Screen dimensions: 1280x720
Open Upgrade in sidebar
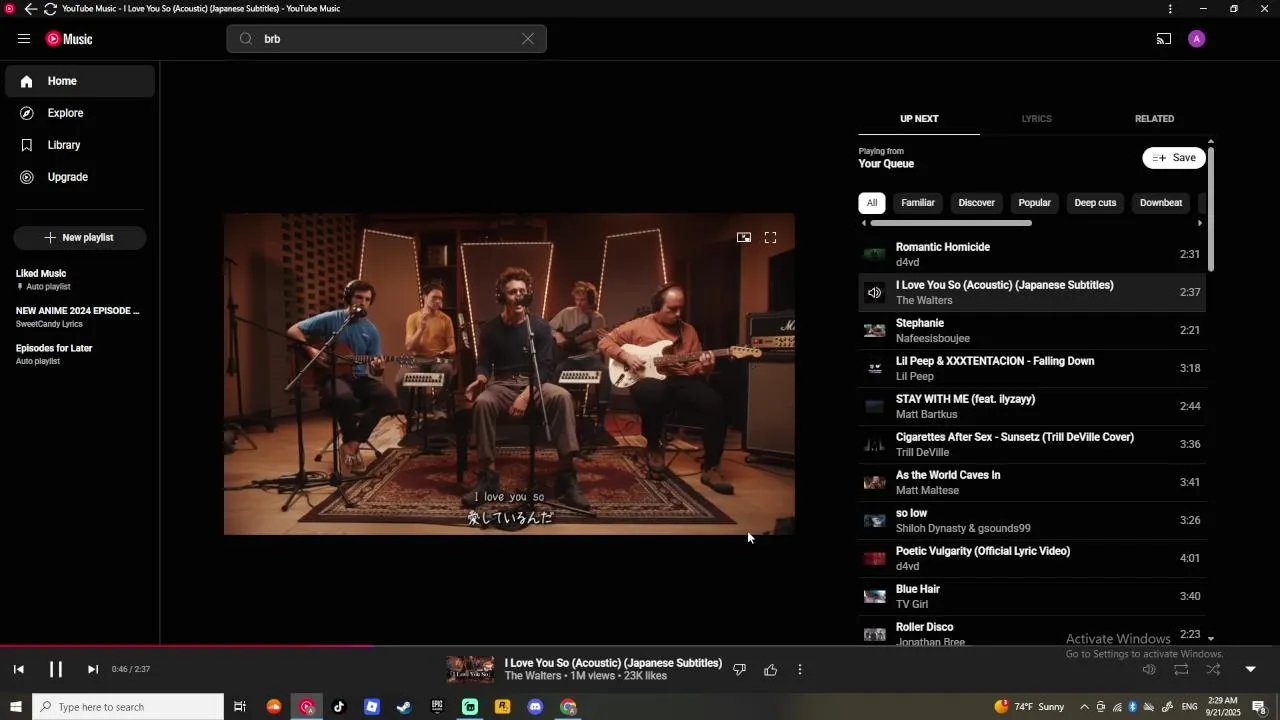click(x=80, y=177)
